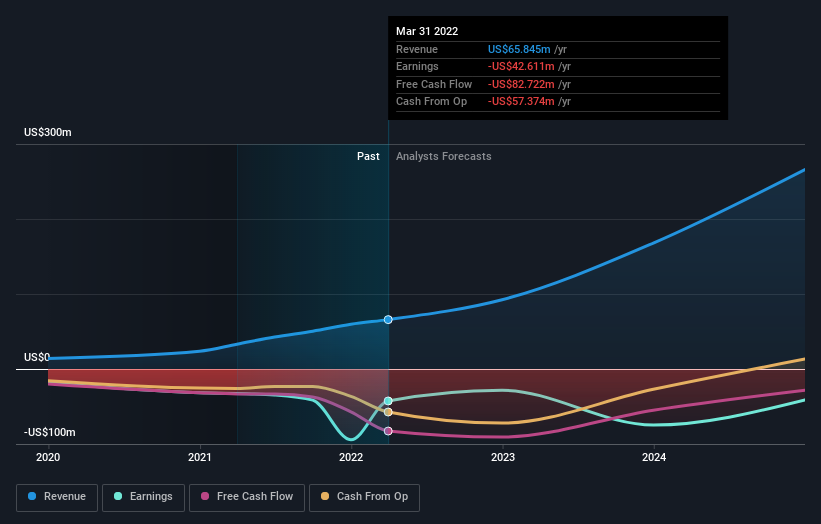Click the US$0 y-axis label
Screen dimensions: 821x524
click(x=37, y=358)
